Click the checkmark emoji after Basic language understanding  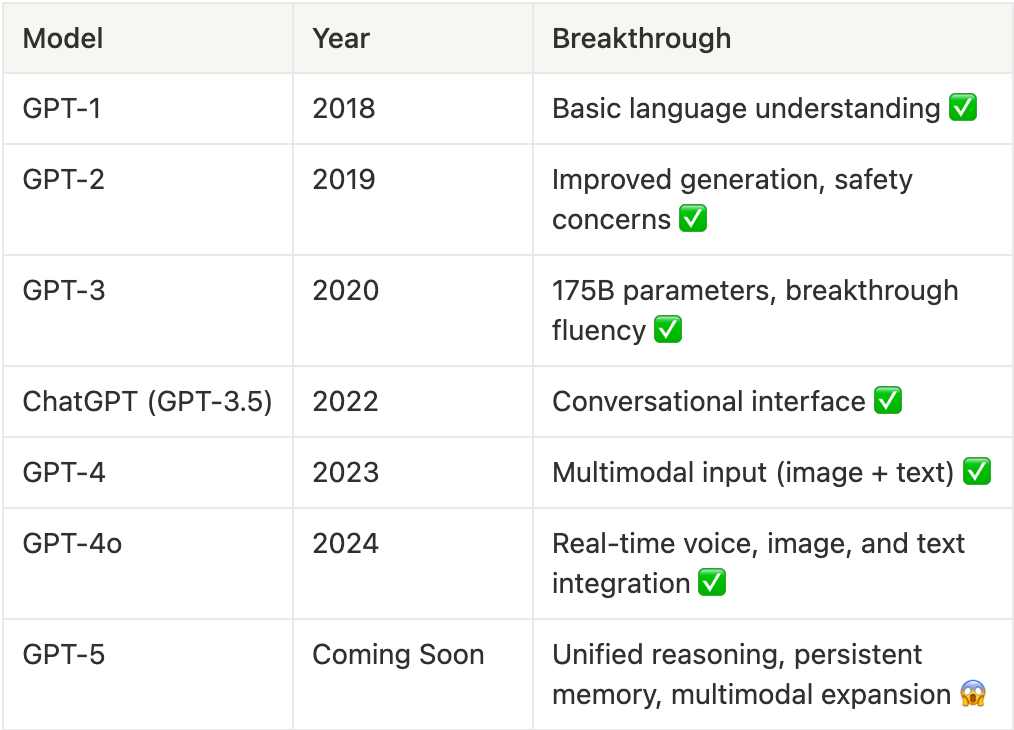click(x=963, y=107)
